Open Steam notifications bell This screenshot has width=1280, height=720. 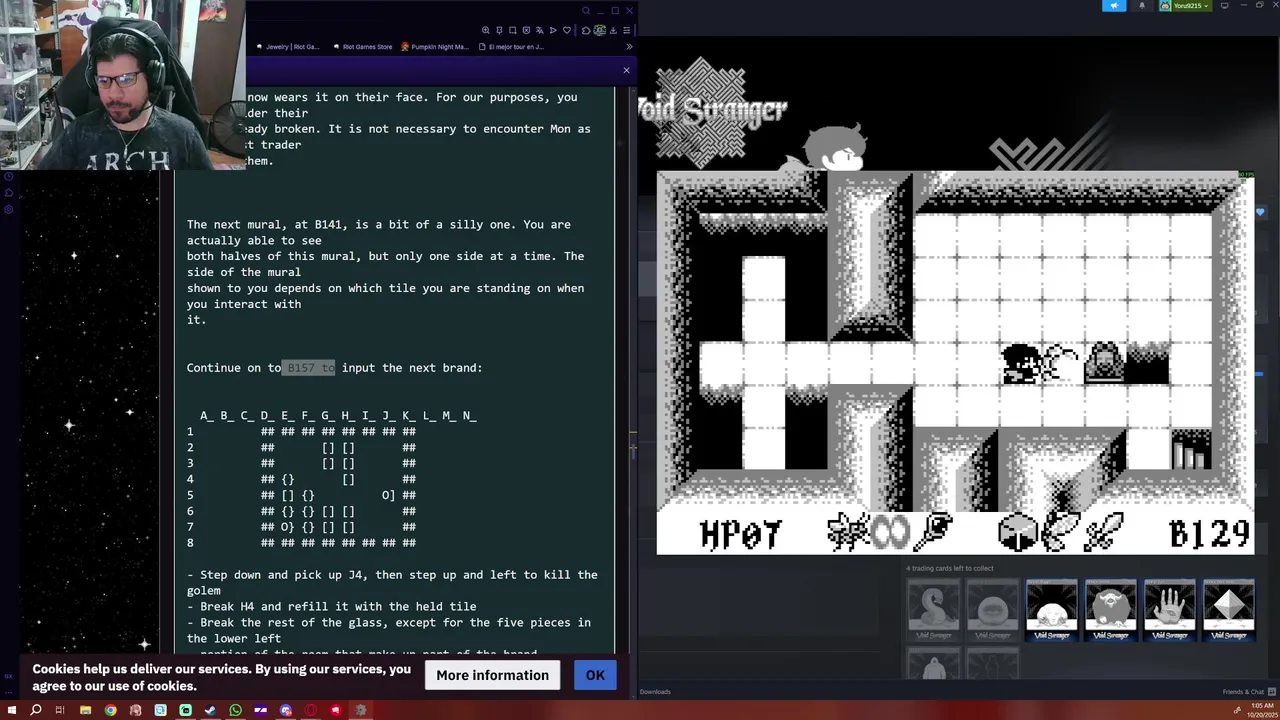[x=1142, y=6]
